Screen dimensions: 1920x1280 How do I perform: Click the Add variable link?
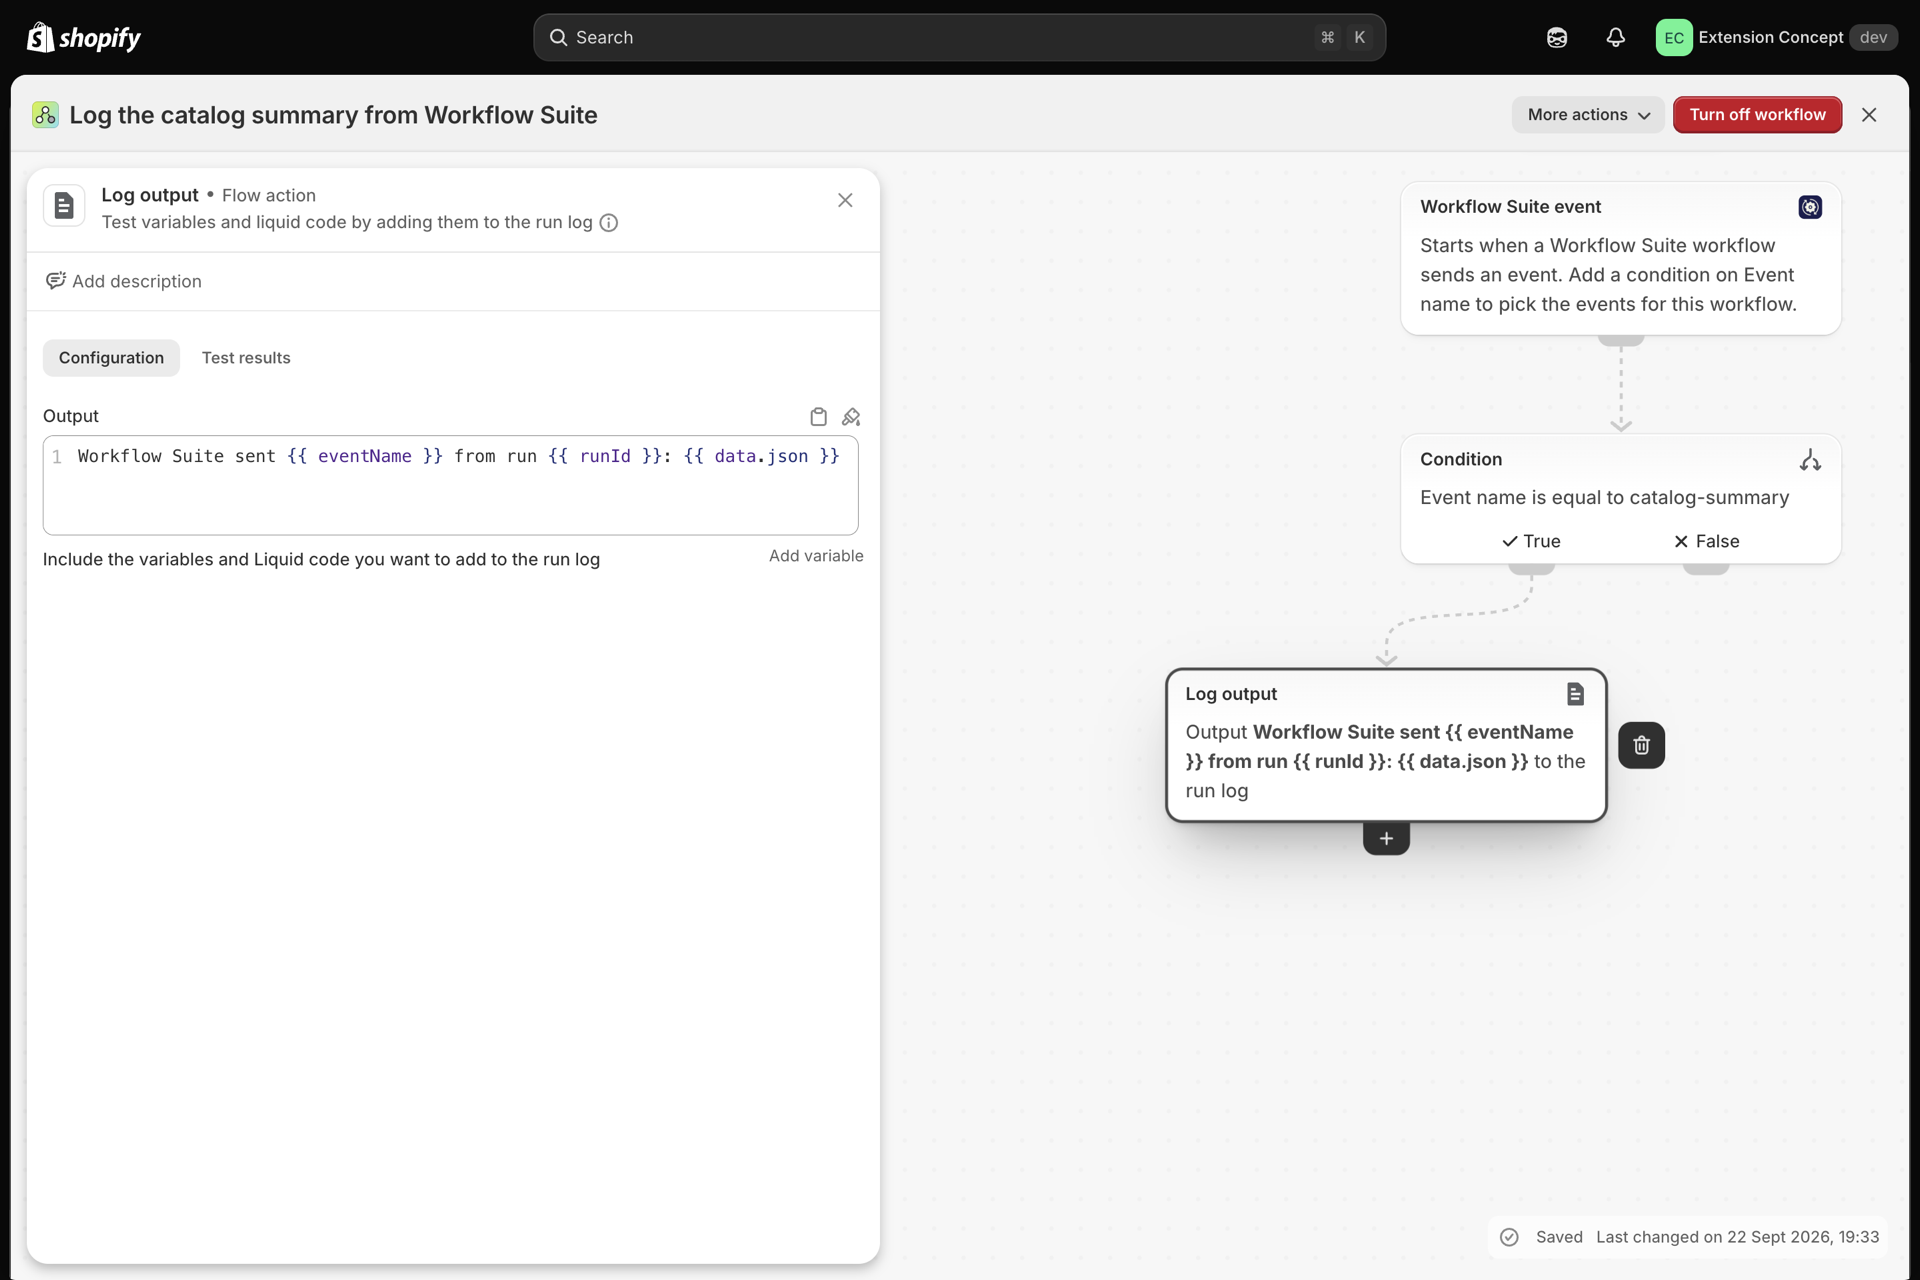point(816,556)
